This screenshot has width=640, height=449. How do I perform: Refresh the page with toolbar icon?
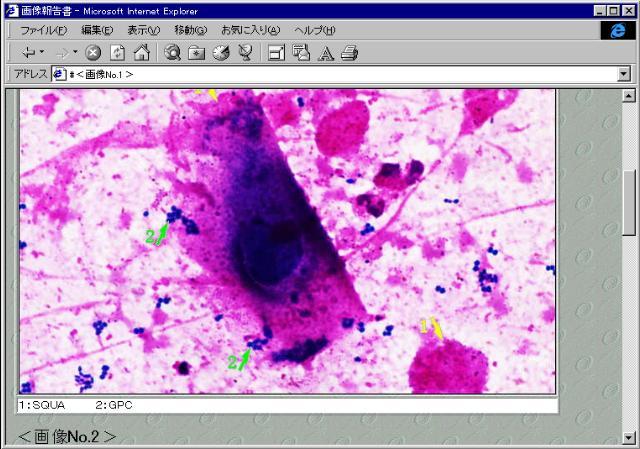(117, 52)
